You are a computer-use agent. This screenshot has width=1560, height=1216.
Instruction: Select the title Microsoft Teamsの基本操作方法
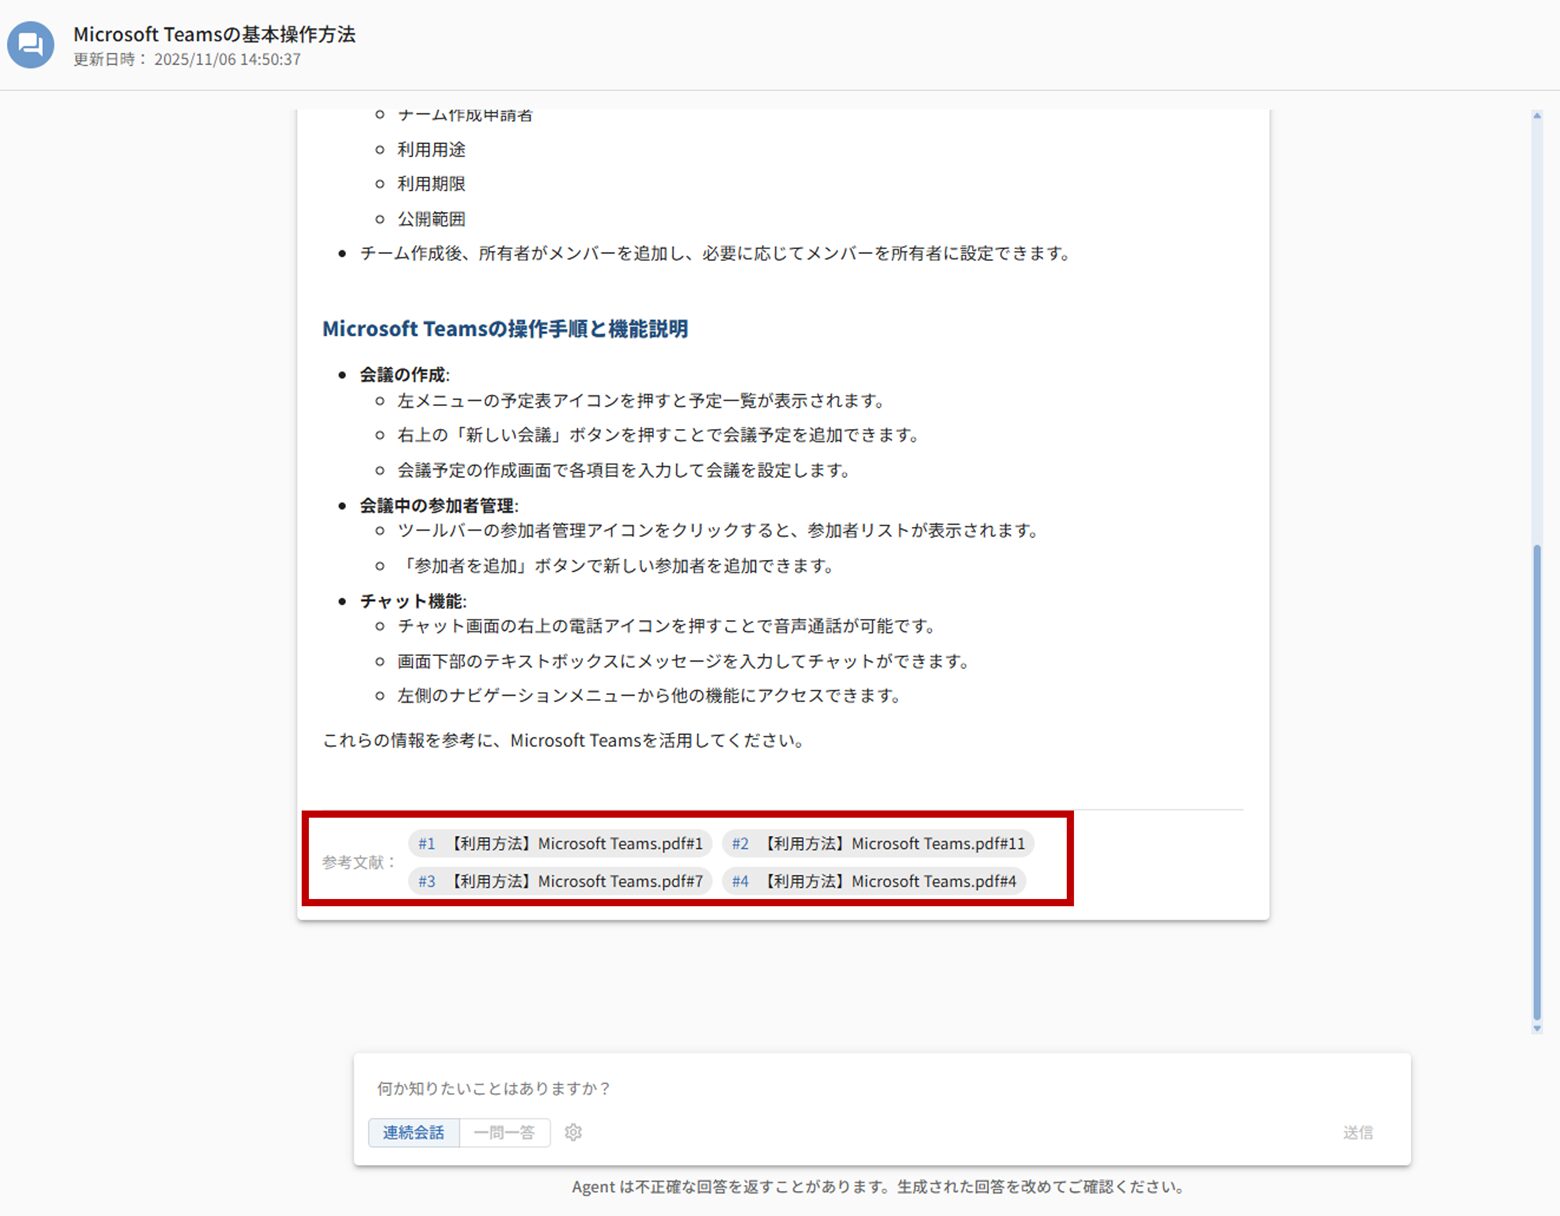click(213, 34)
